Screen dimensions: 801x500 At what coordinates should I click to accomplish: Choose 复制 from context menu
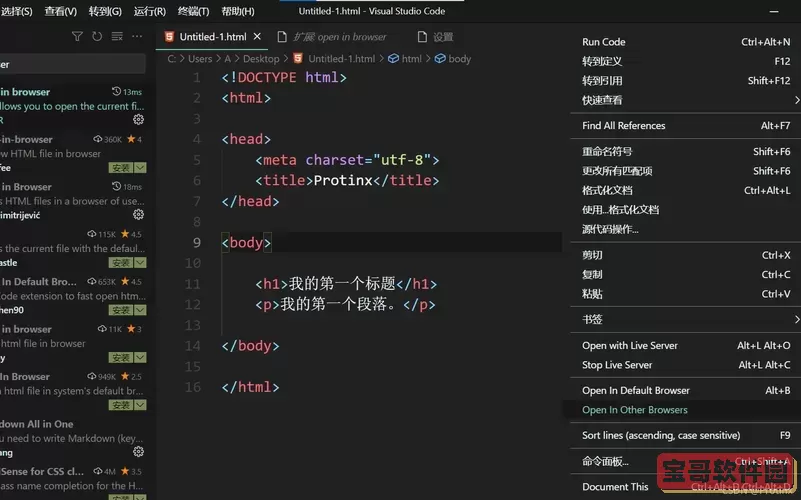coord(685,274)
